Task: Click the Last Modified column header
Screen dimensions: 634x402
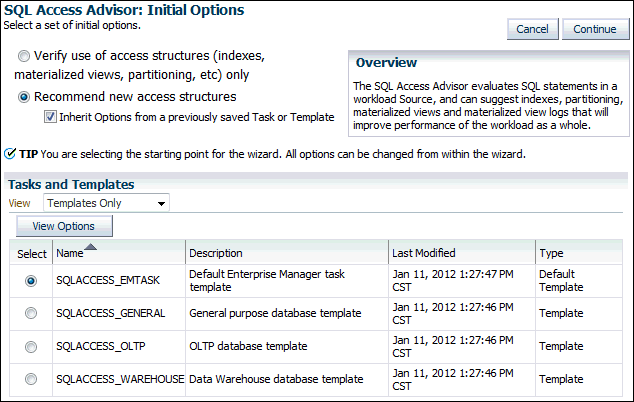Action: [423, 254]
